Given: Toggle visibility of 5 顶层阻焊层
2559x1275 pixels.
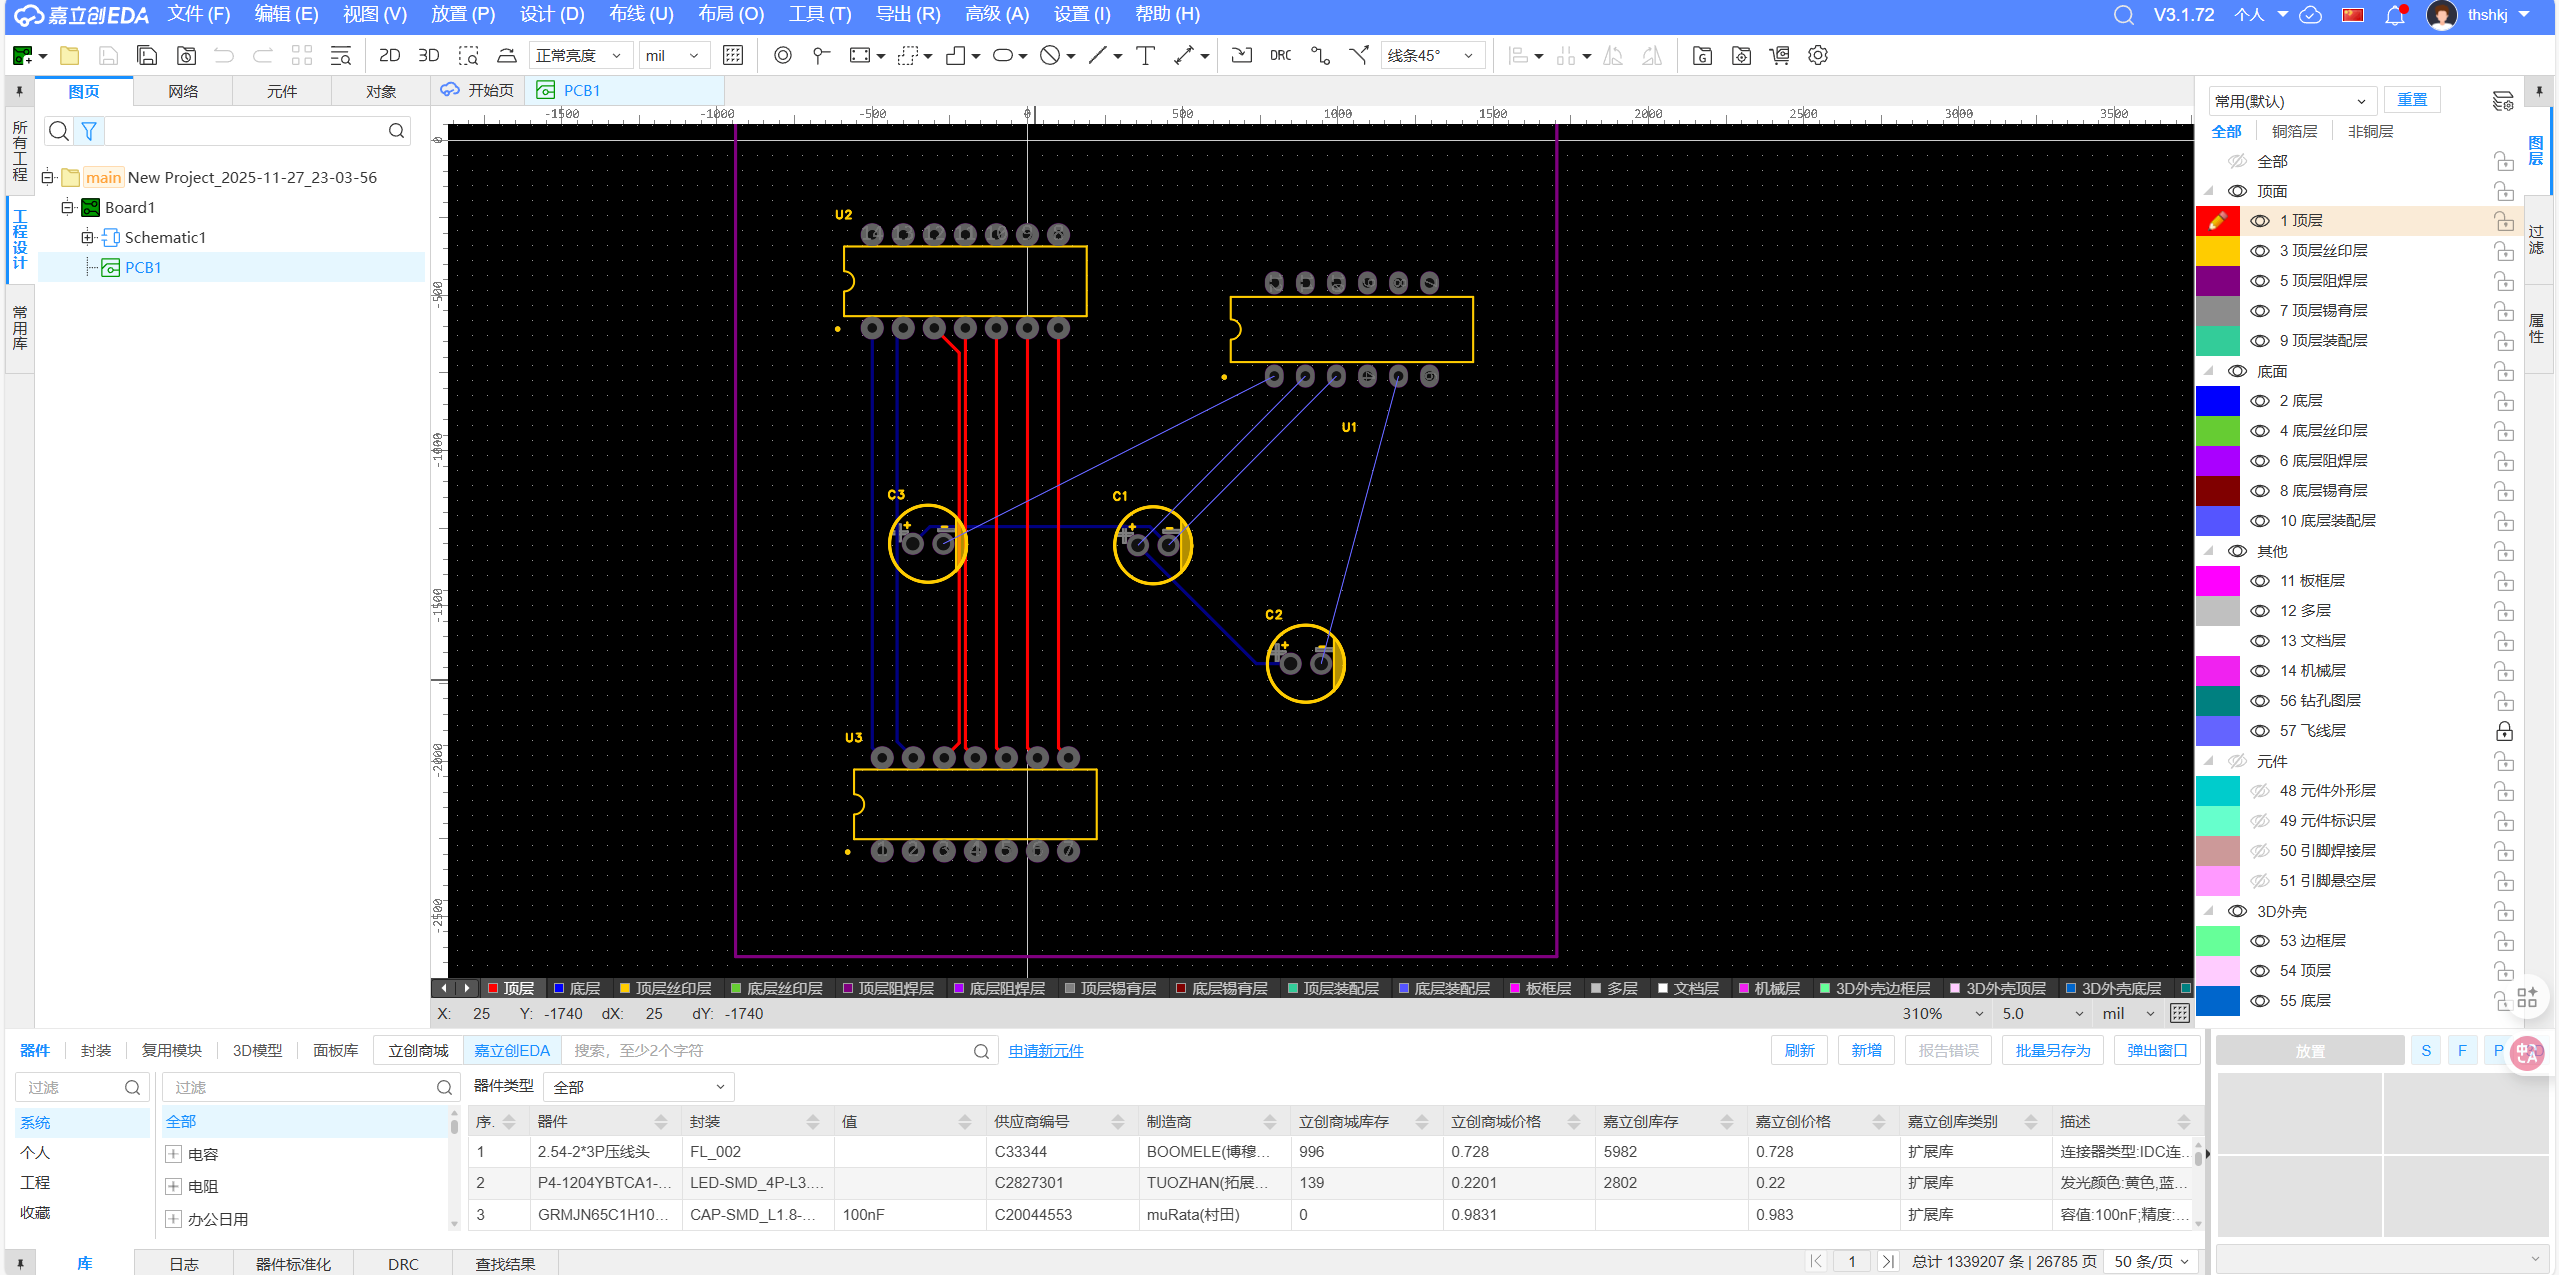Looking at the screenshot, I should pos(2260,281).
